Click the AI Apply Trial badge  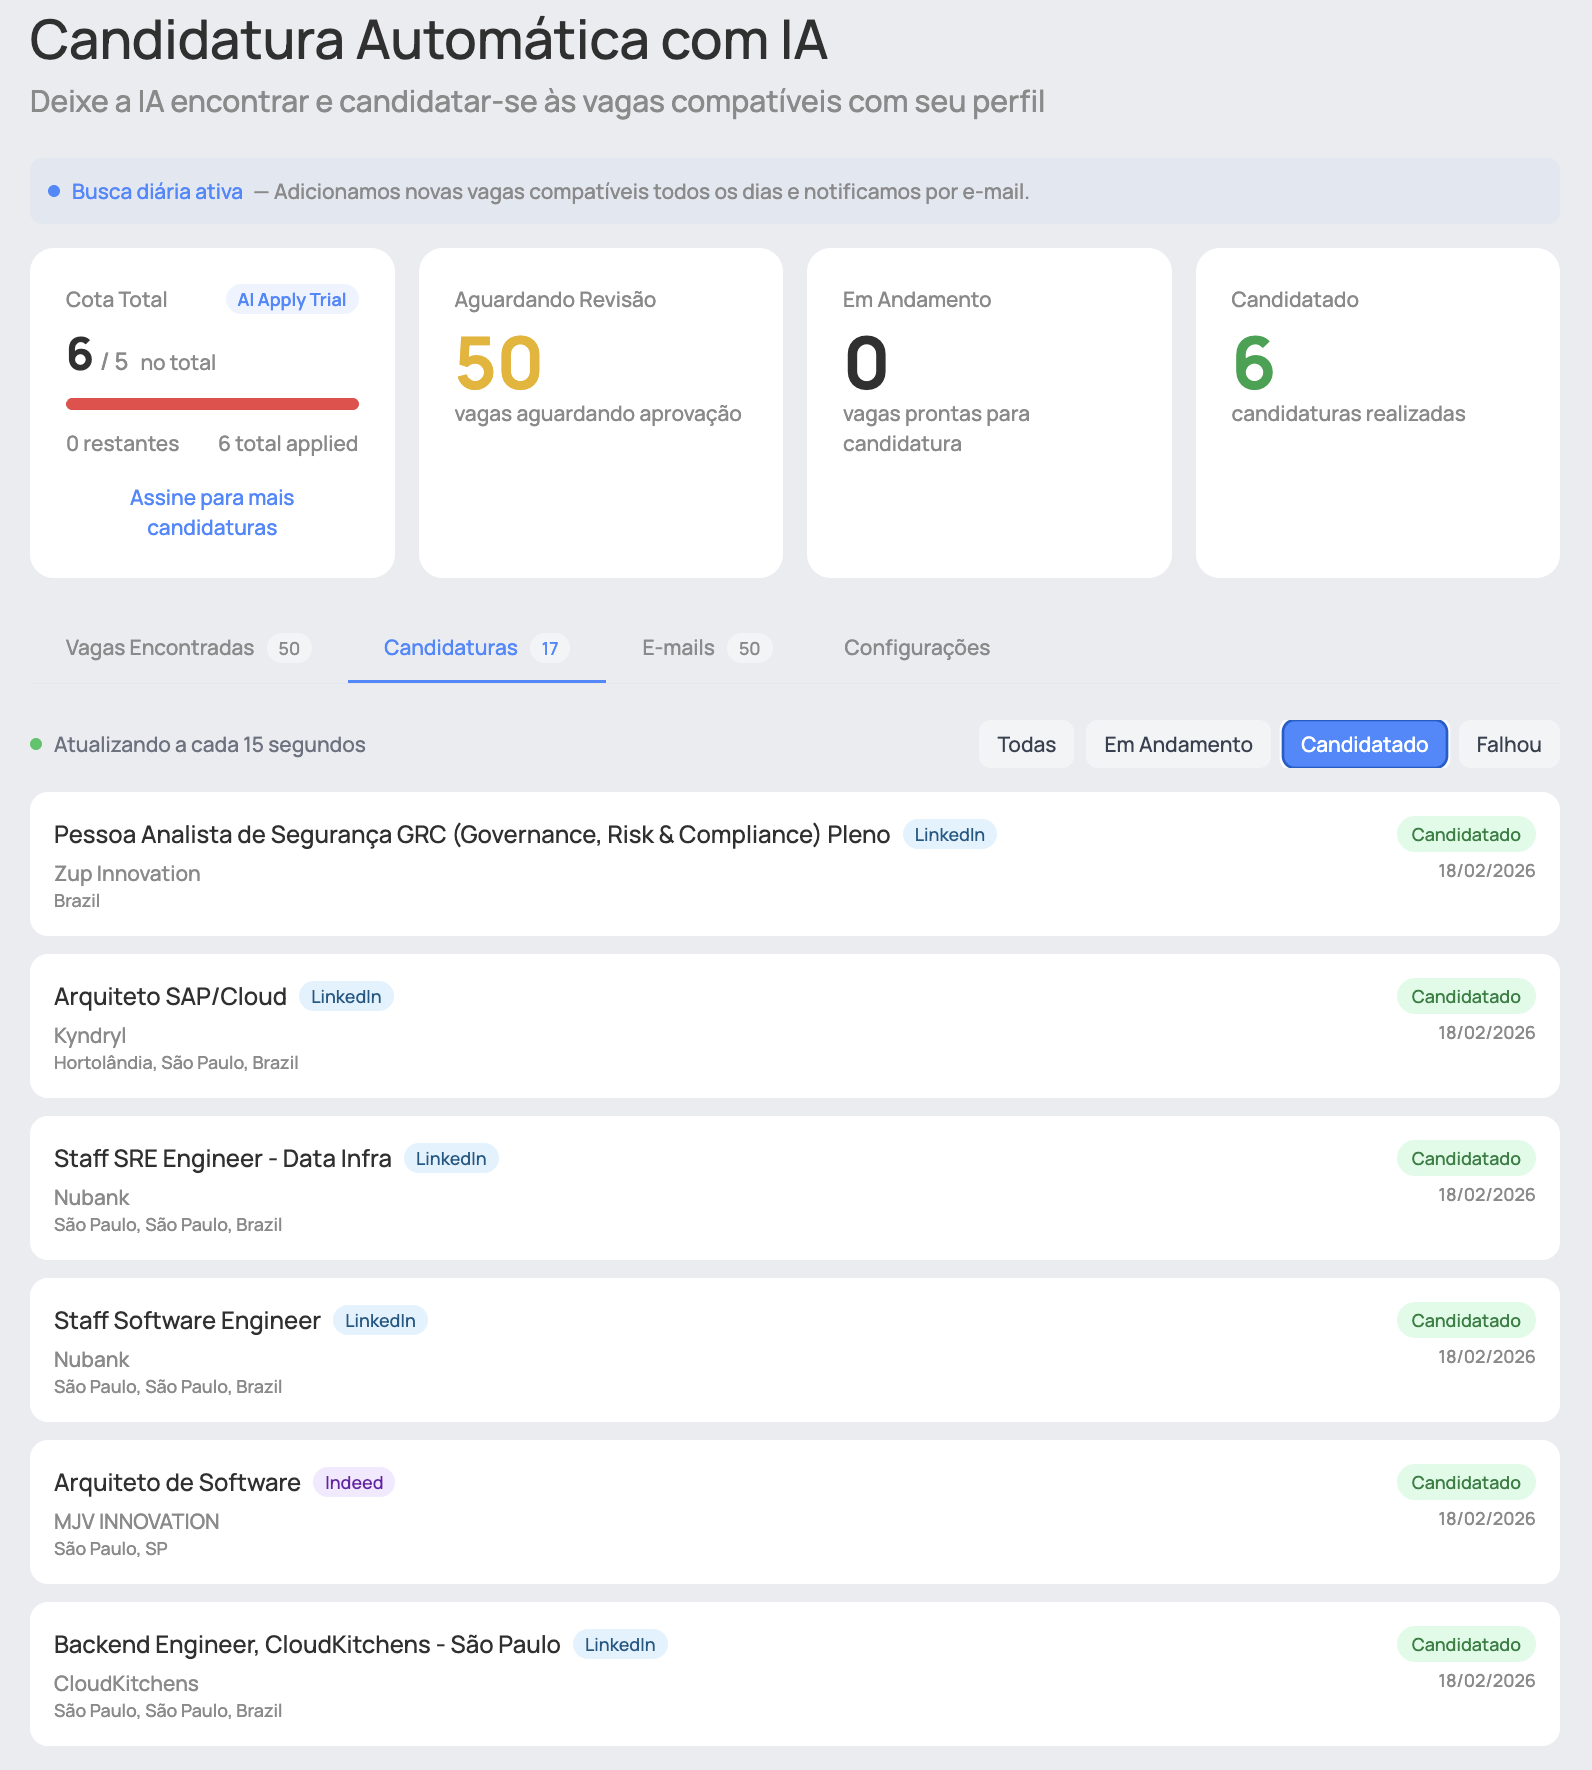pyautogui.click(x=292, y=299)
